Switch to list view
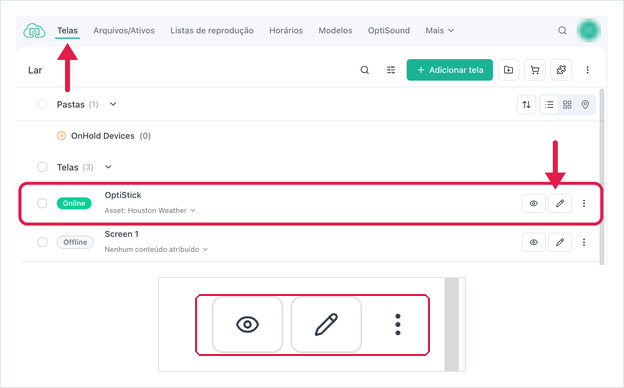This screenshot has height=388, width=624. point(549,105)
